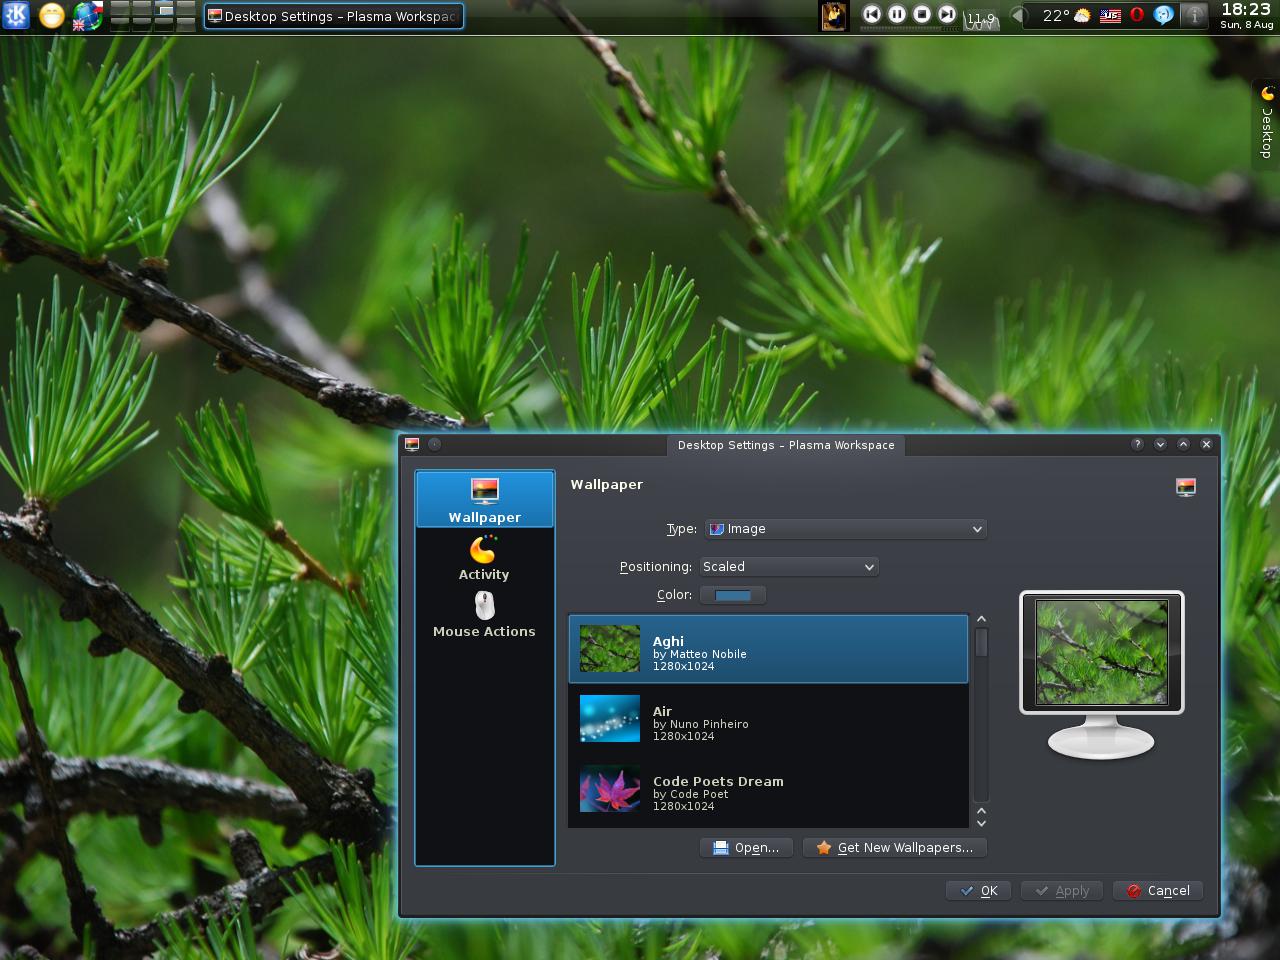Select the Aghi wallpaper entry
1280x960 pixels.
point(768,649)
